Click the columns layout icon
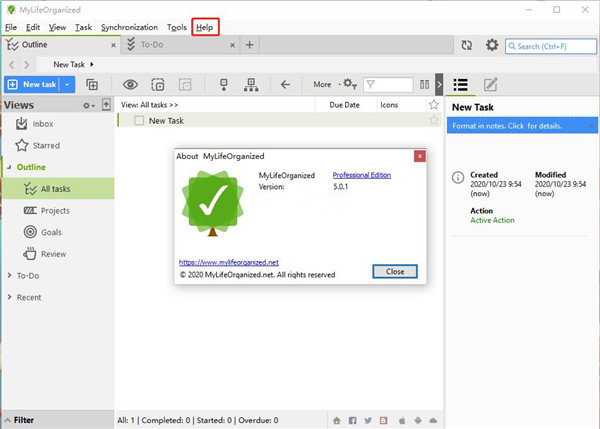600x429 pixels. (x=424, y=84)
